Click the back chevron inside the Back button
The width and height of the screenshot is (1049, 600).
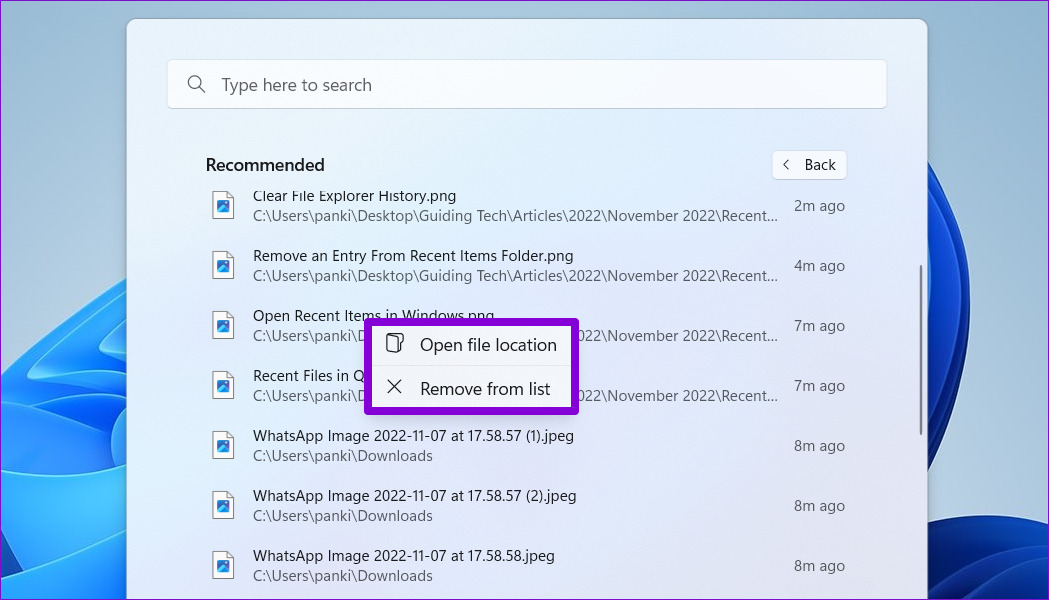click(x=789, y=164)
